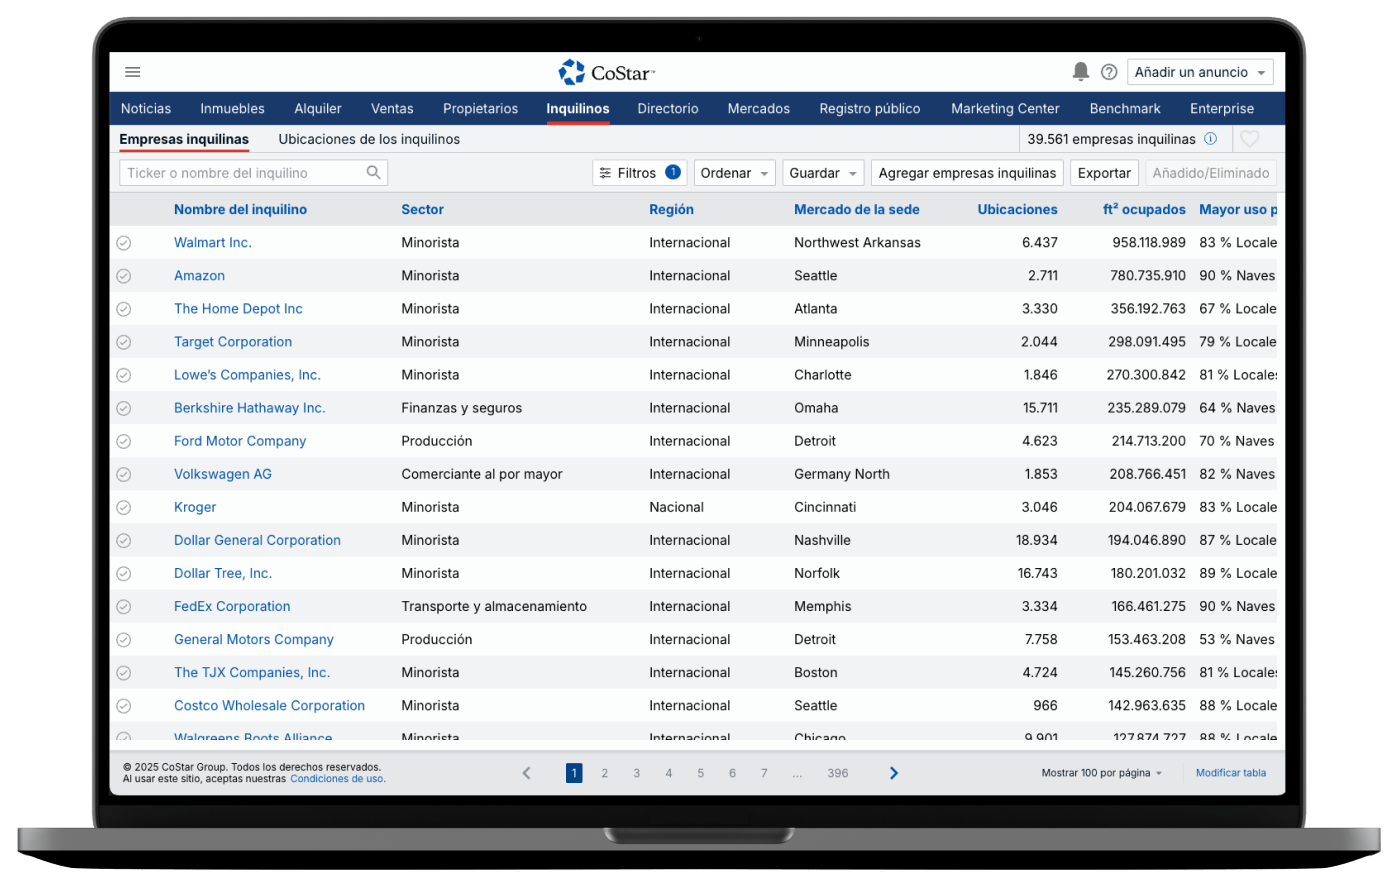Click the notifications bell icon
The height and width of the screenshot is (894, 1400).
[x=1080, y=72]
